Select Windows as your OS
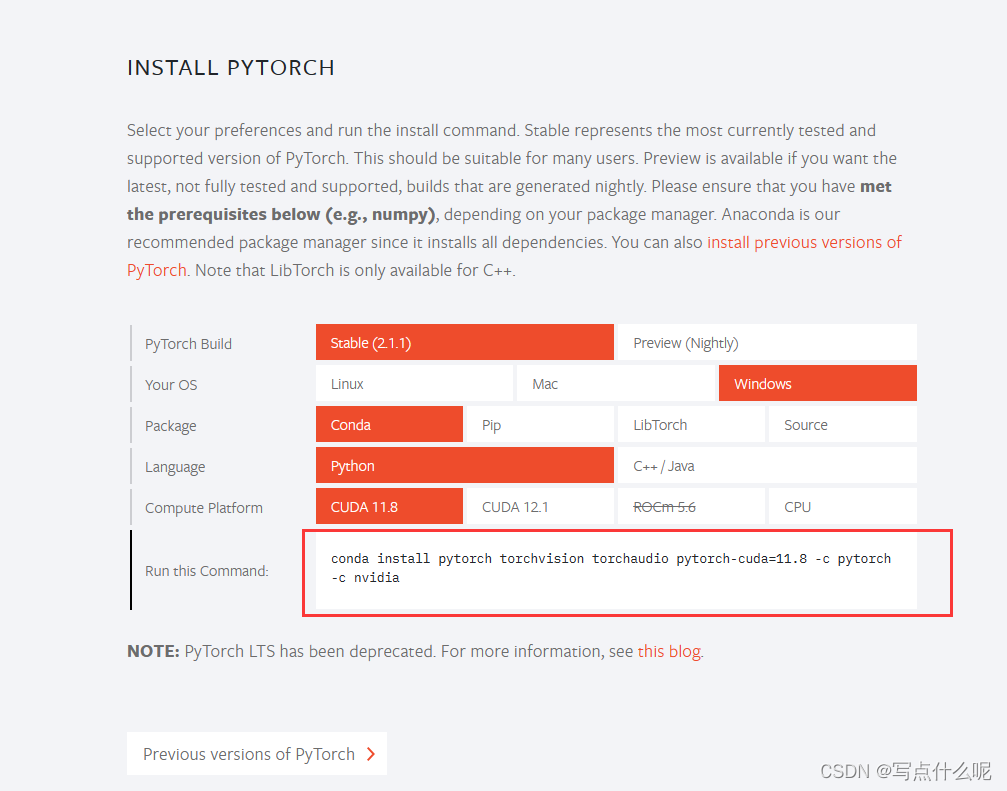Image resolution: width=1007 pixels, height=791 pixels. tap(817, 383)
